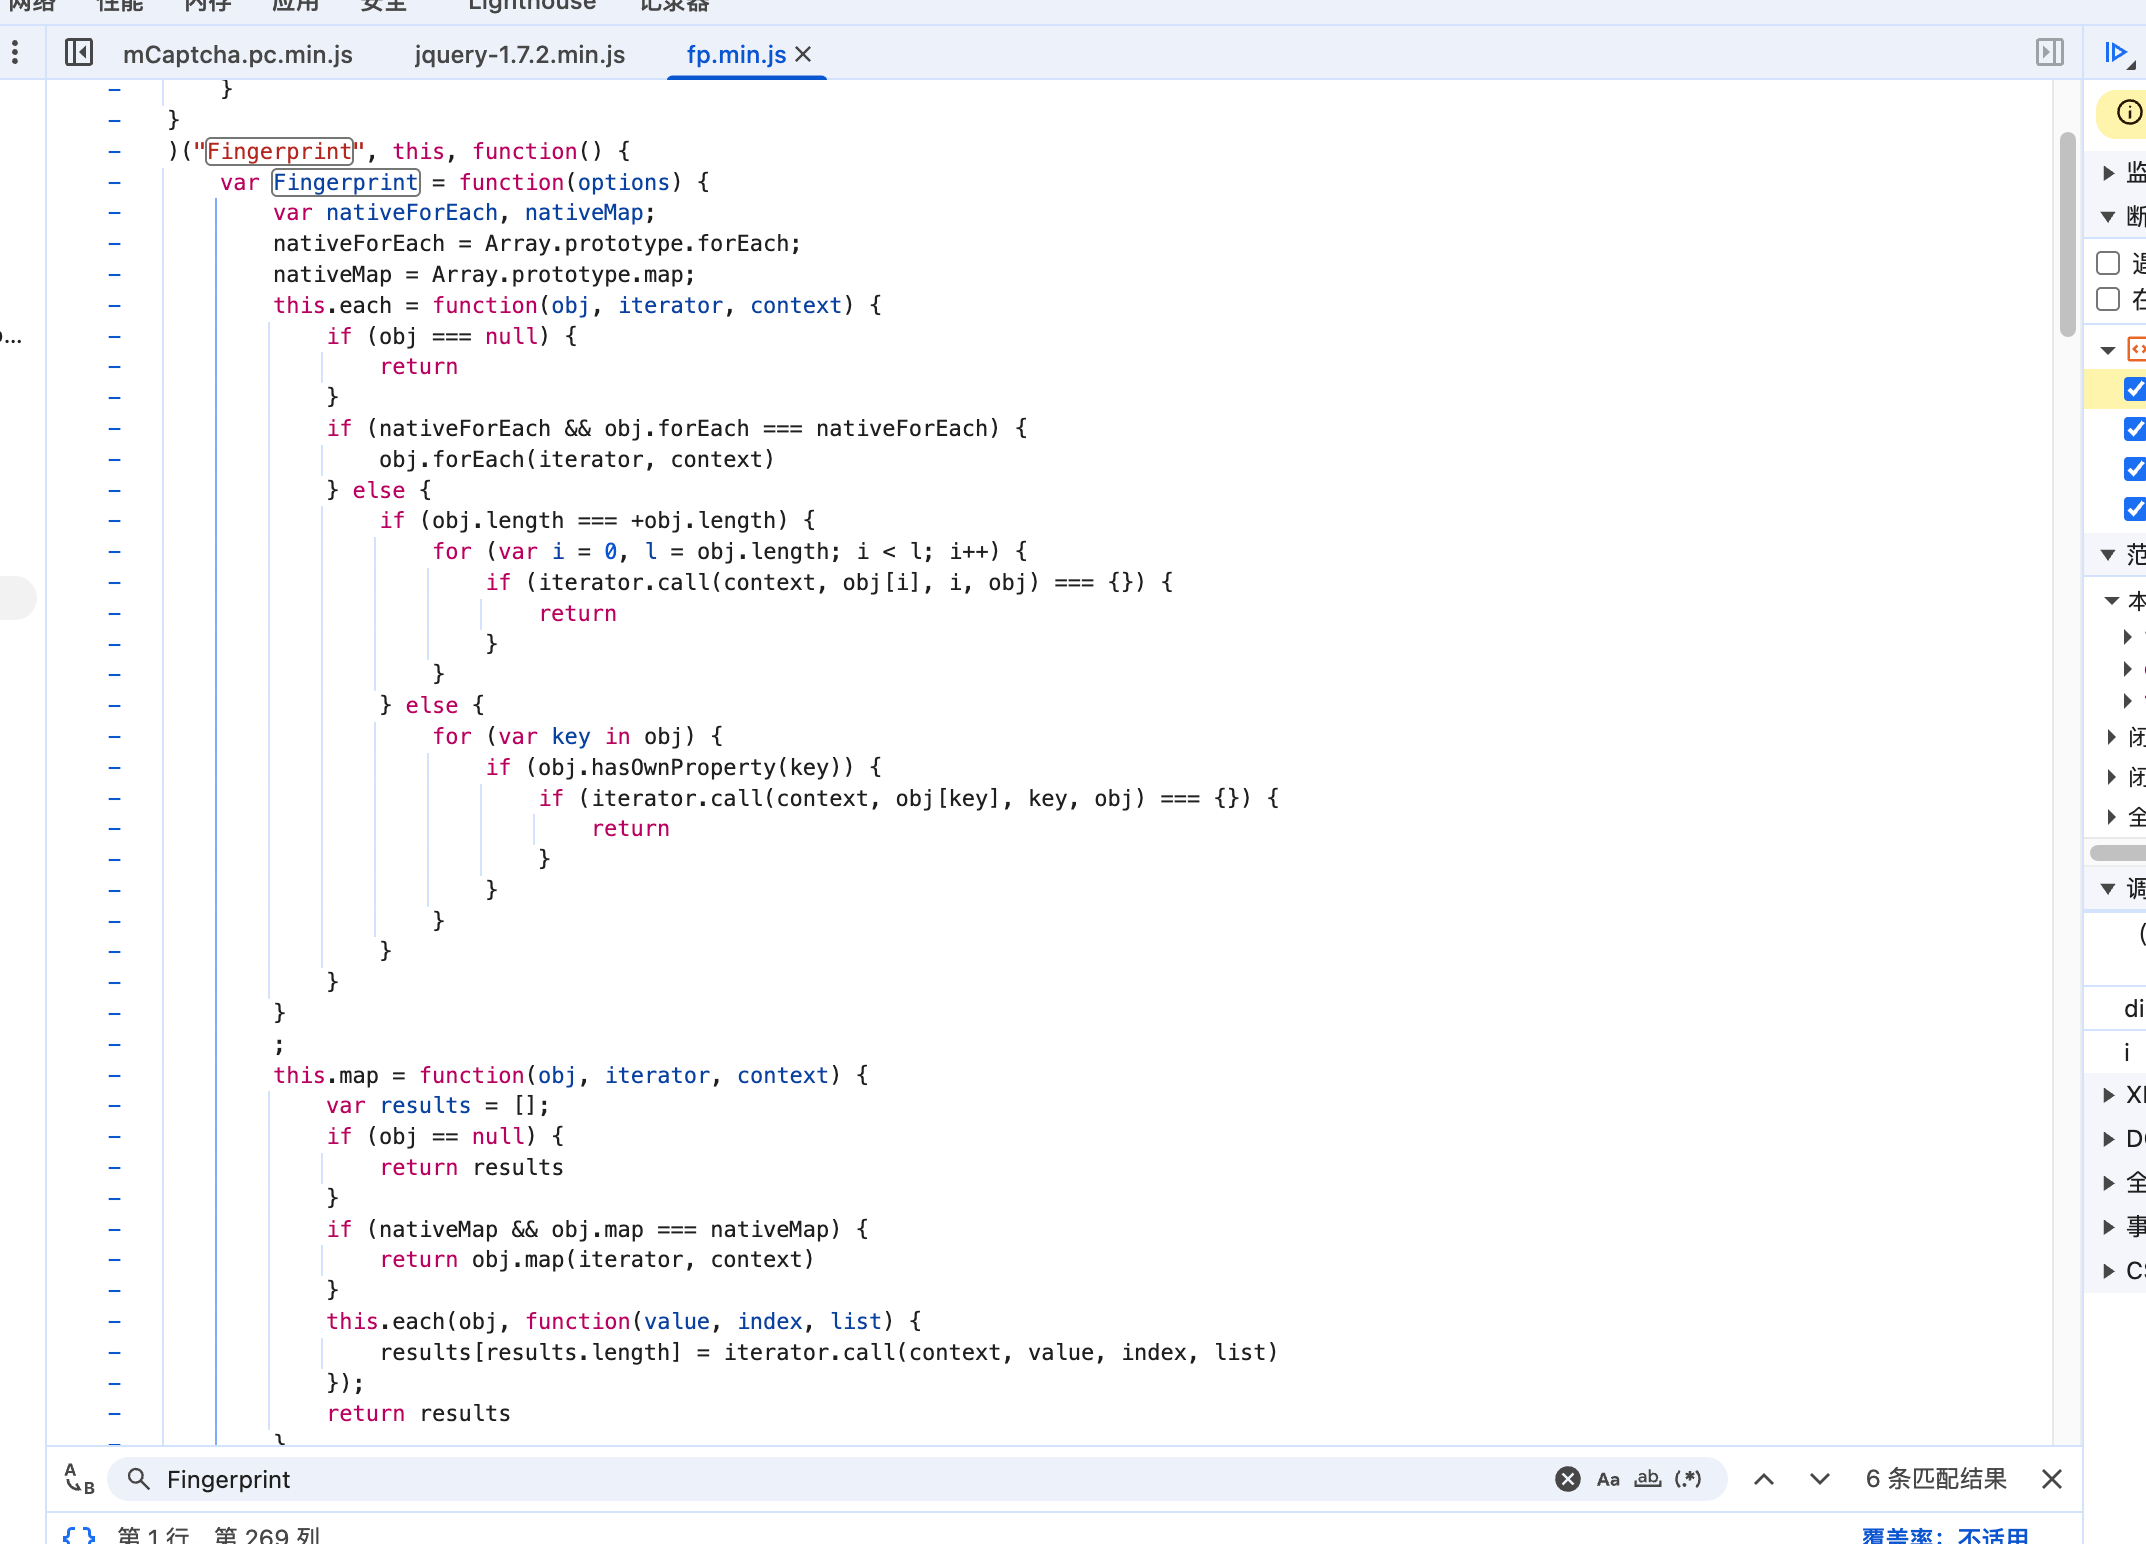The width and height of the screenshot is (2146, 1544).
Task: Collapse the breakpoint file group arrow
Action: pos(2109,350)
